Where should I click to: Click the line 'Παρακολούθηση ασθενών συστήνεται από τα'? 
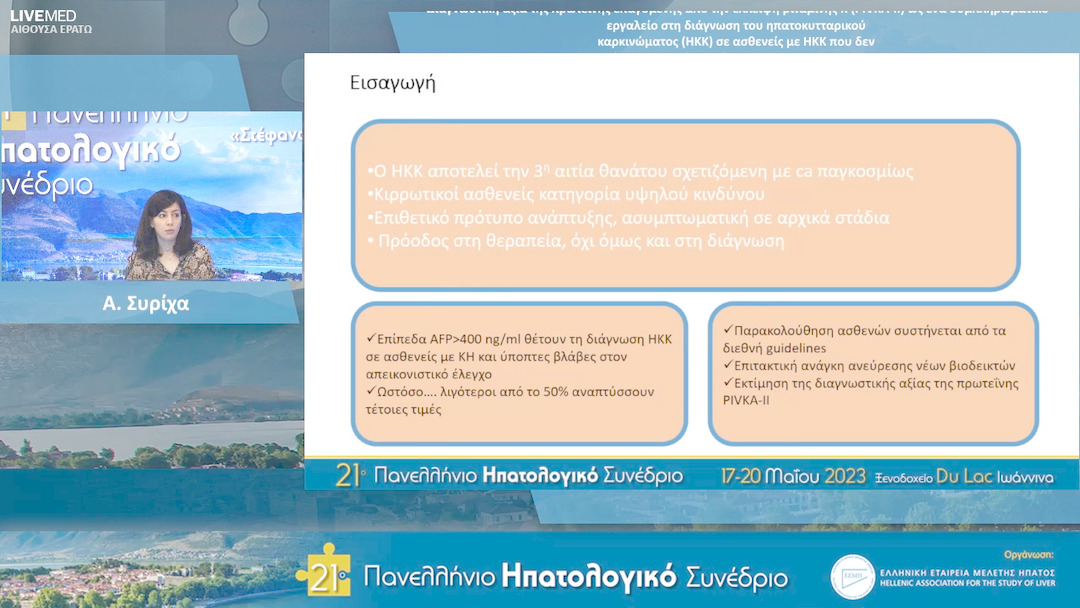(864, 330)
